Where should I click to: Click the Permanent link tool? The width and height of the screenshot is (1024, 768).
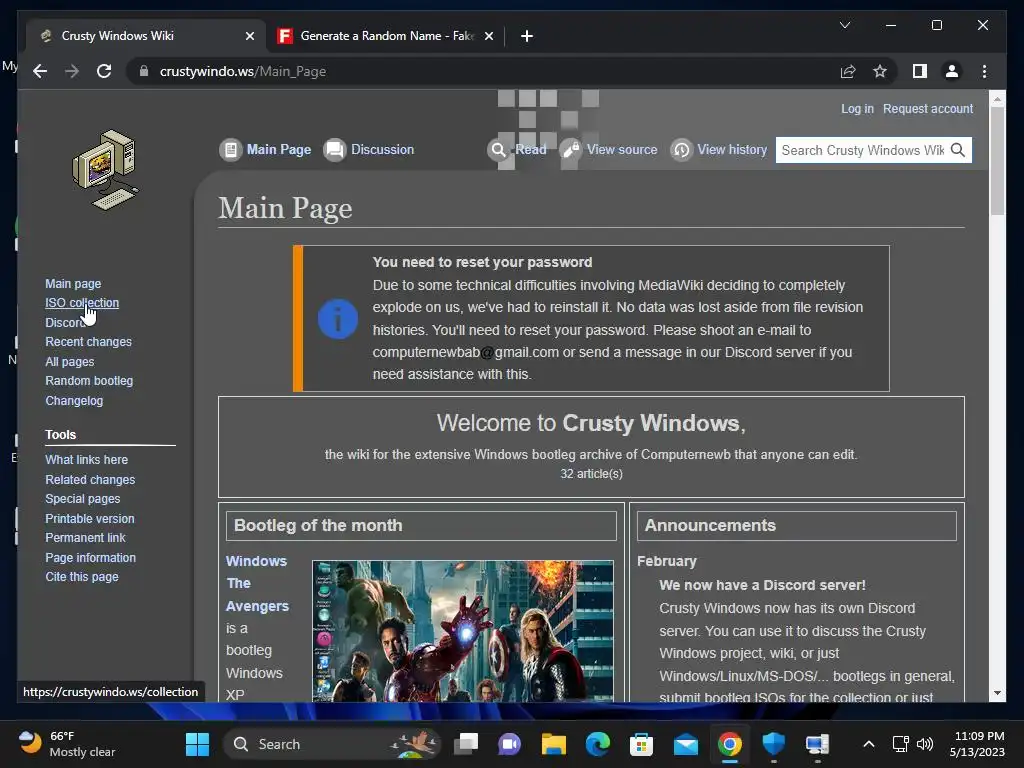point(86,537)
